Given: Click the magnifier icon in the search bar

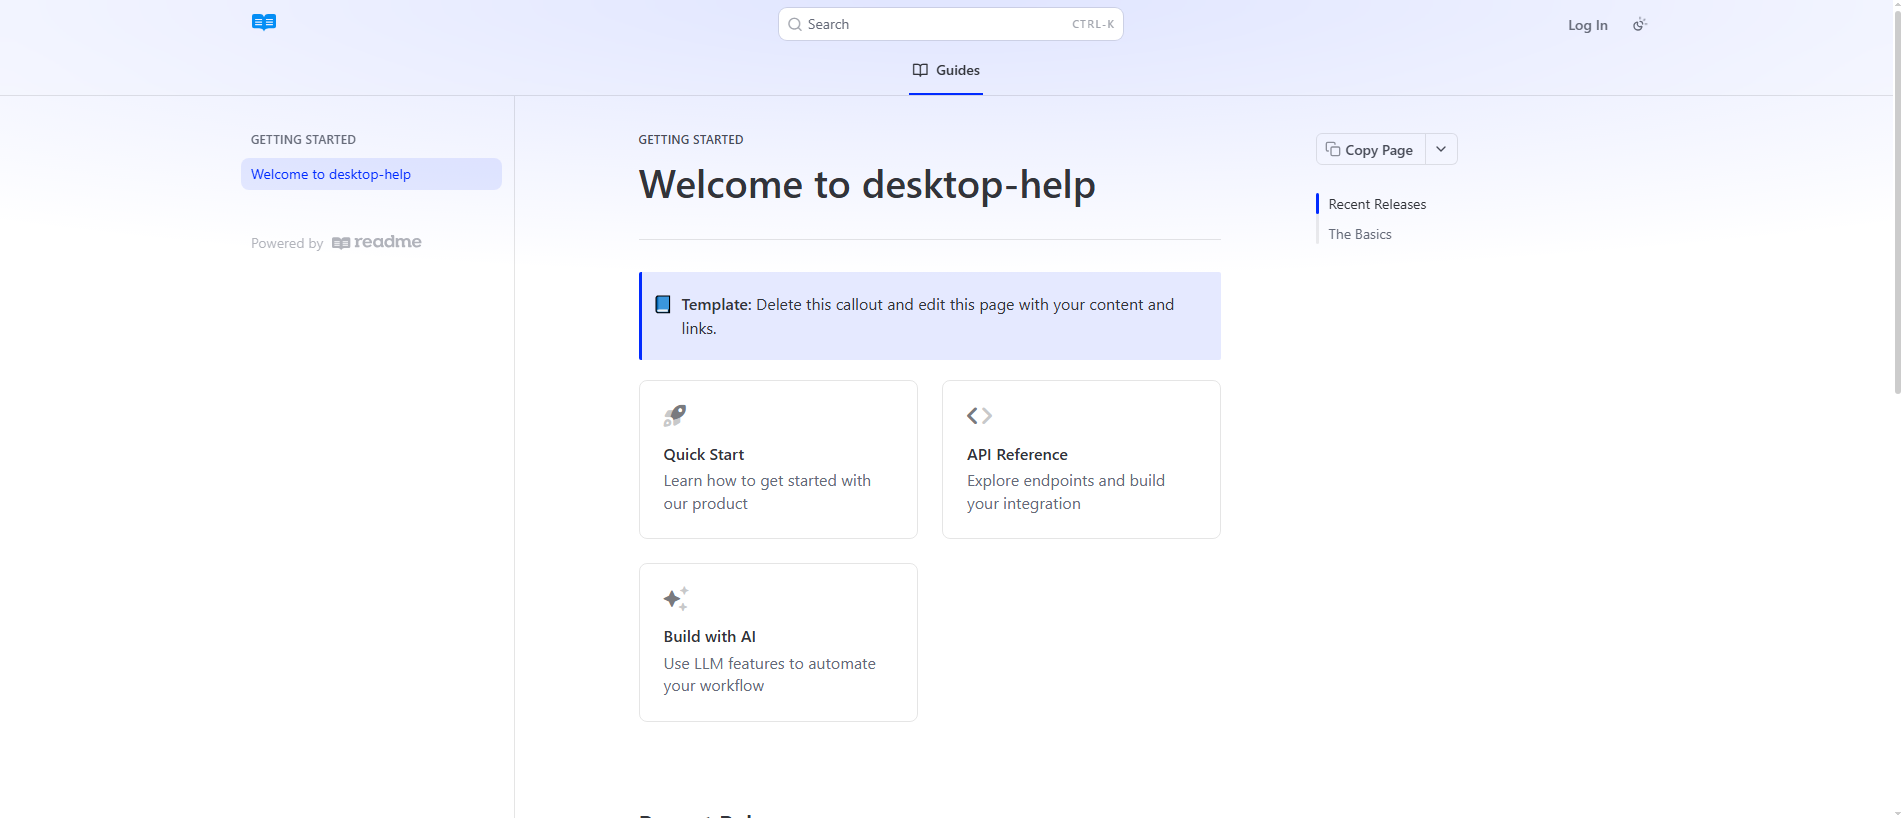Looking at the screenshot, I should pos(795,24).
